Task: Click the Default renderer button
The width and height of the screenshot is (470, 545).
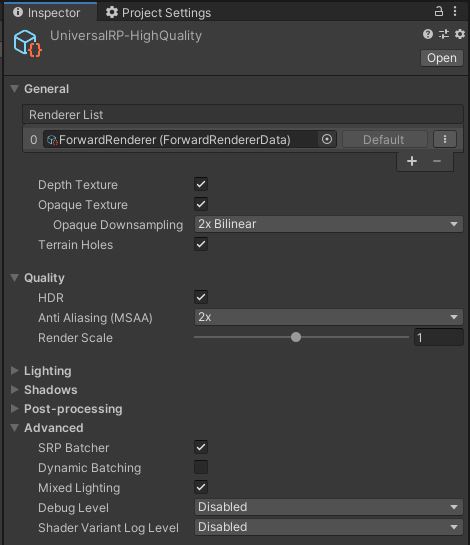Action: click(x=384, y=140)
